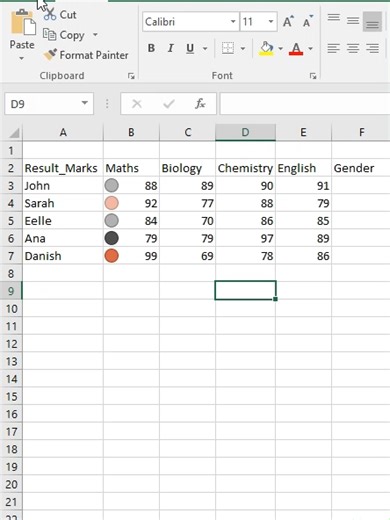Click the Insert Function fx icon
The width and height of the screenshot is (390, 520).
[200, 104]
